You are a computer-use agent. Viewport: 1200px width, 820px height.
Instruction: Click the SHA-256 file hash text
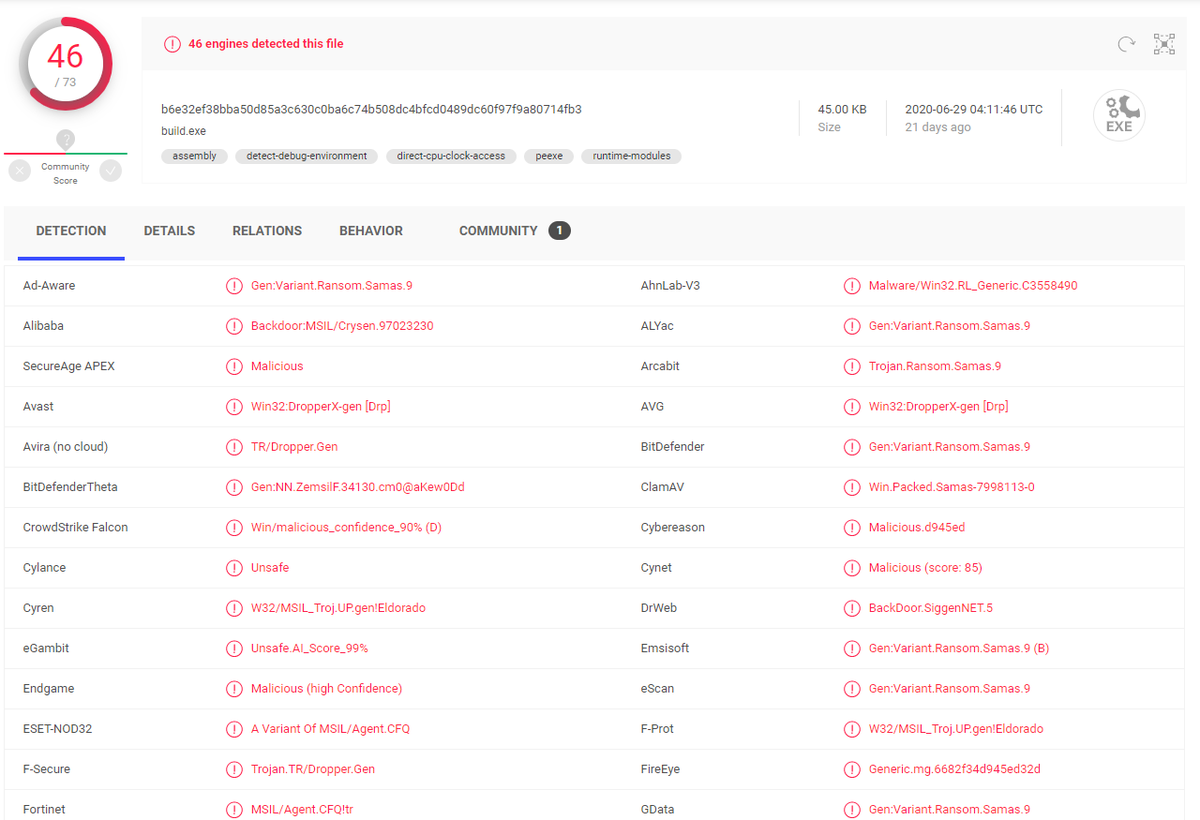(371, 109)
